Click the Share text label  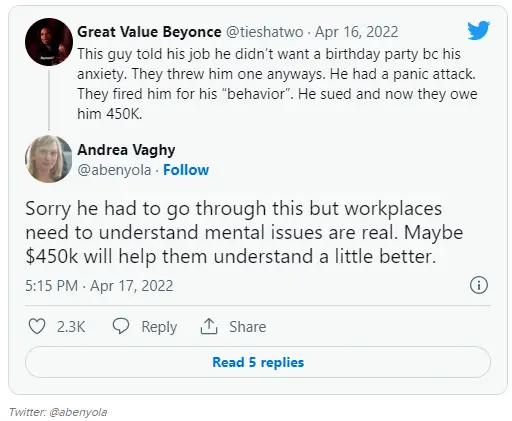tap(247, 327)
